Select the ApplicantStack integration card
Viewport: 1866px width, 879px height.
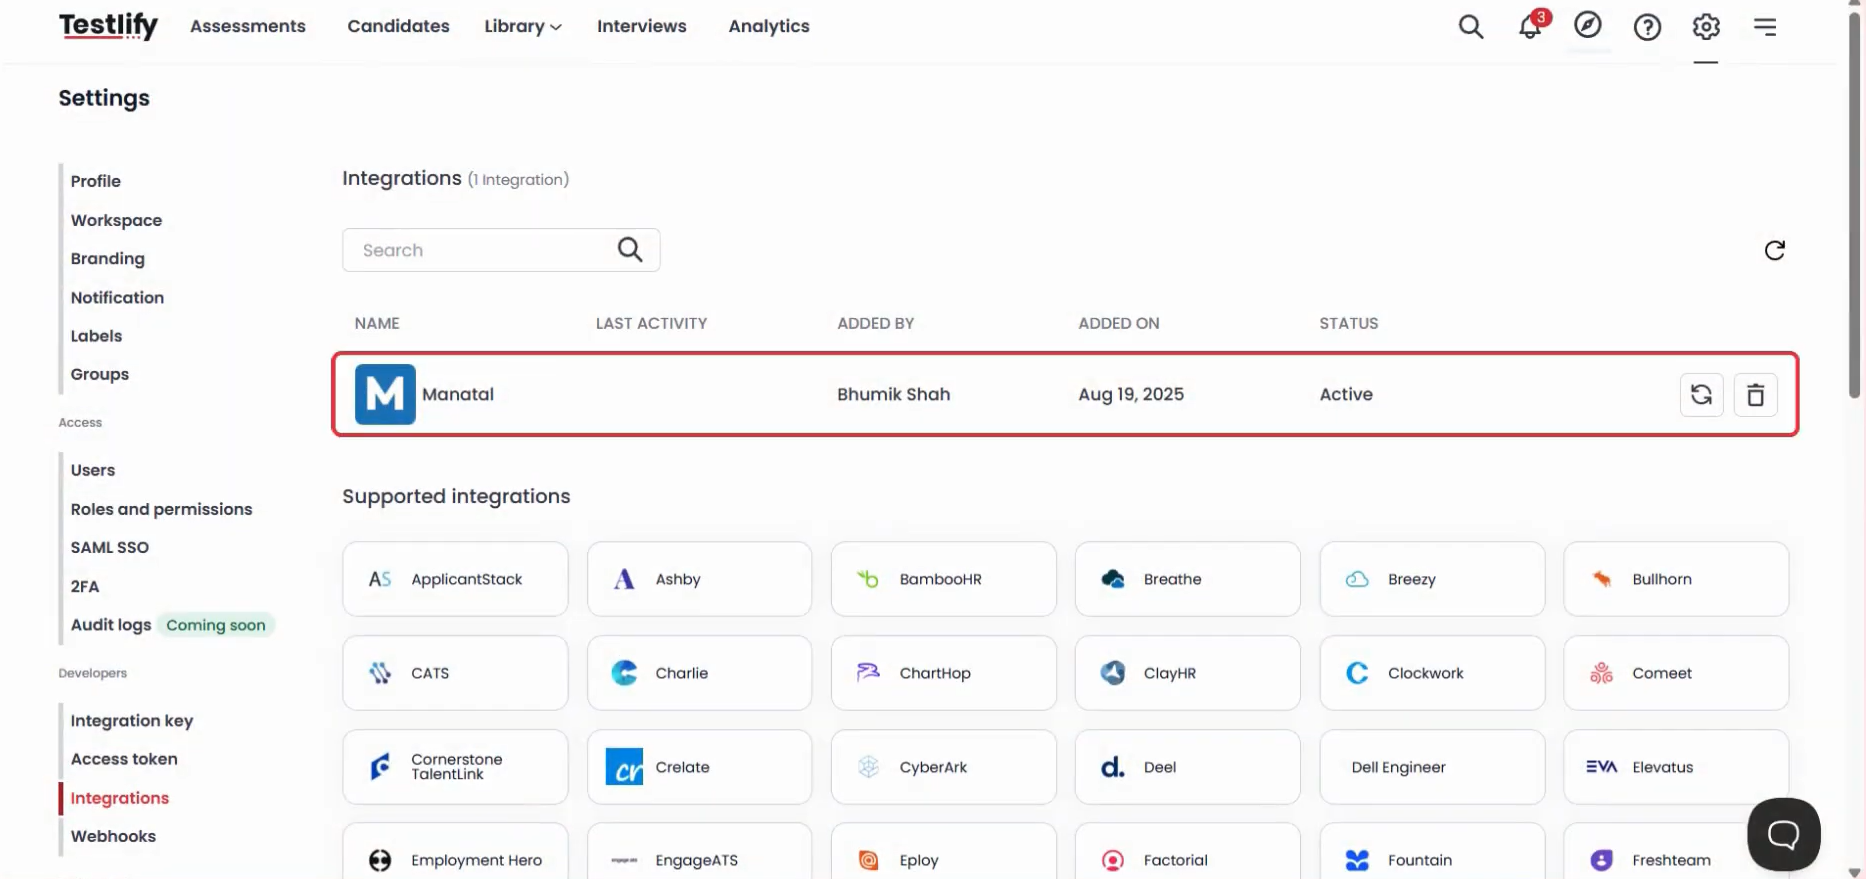click(455, 579)
